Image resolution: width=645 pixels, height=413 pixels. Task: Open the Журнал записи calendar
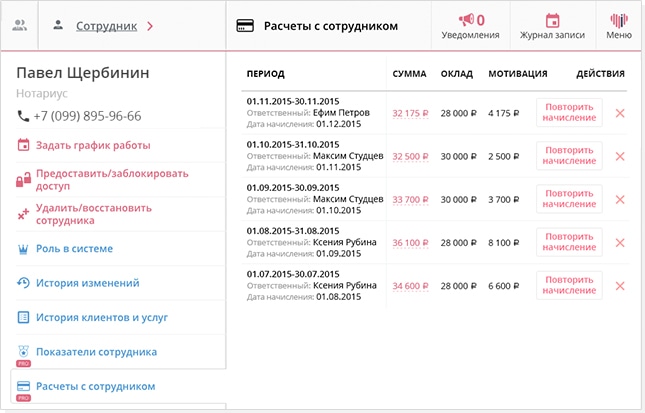point(552,26)
